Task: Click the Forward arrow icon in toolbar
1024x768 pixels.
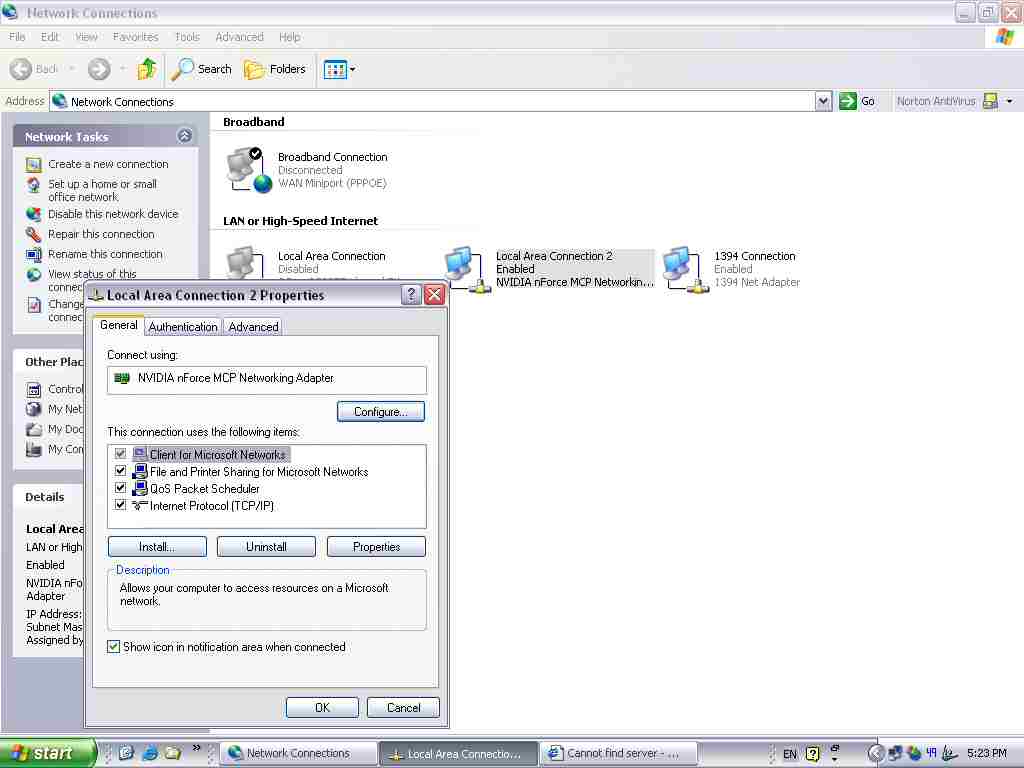Action: click(x=99, y=69)
